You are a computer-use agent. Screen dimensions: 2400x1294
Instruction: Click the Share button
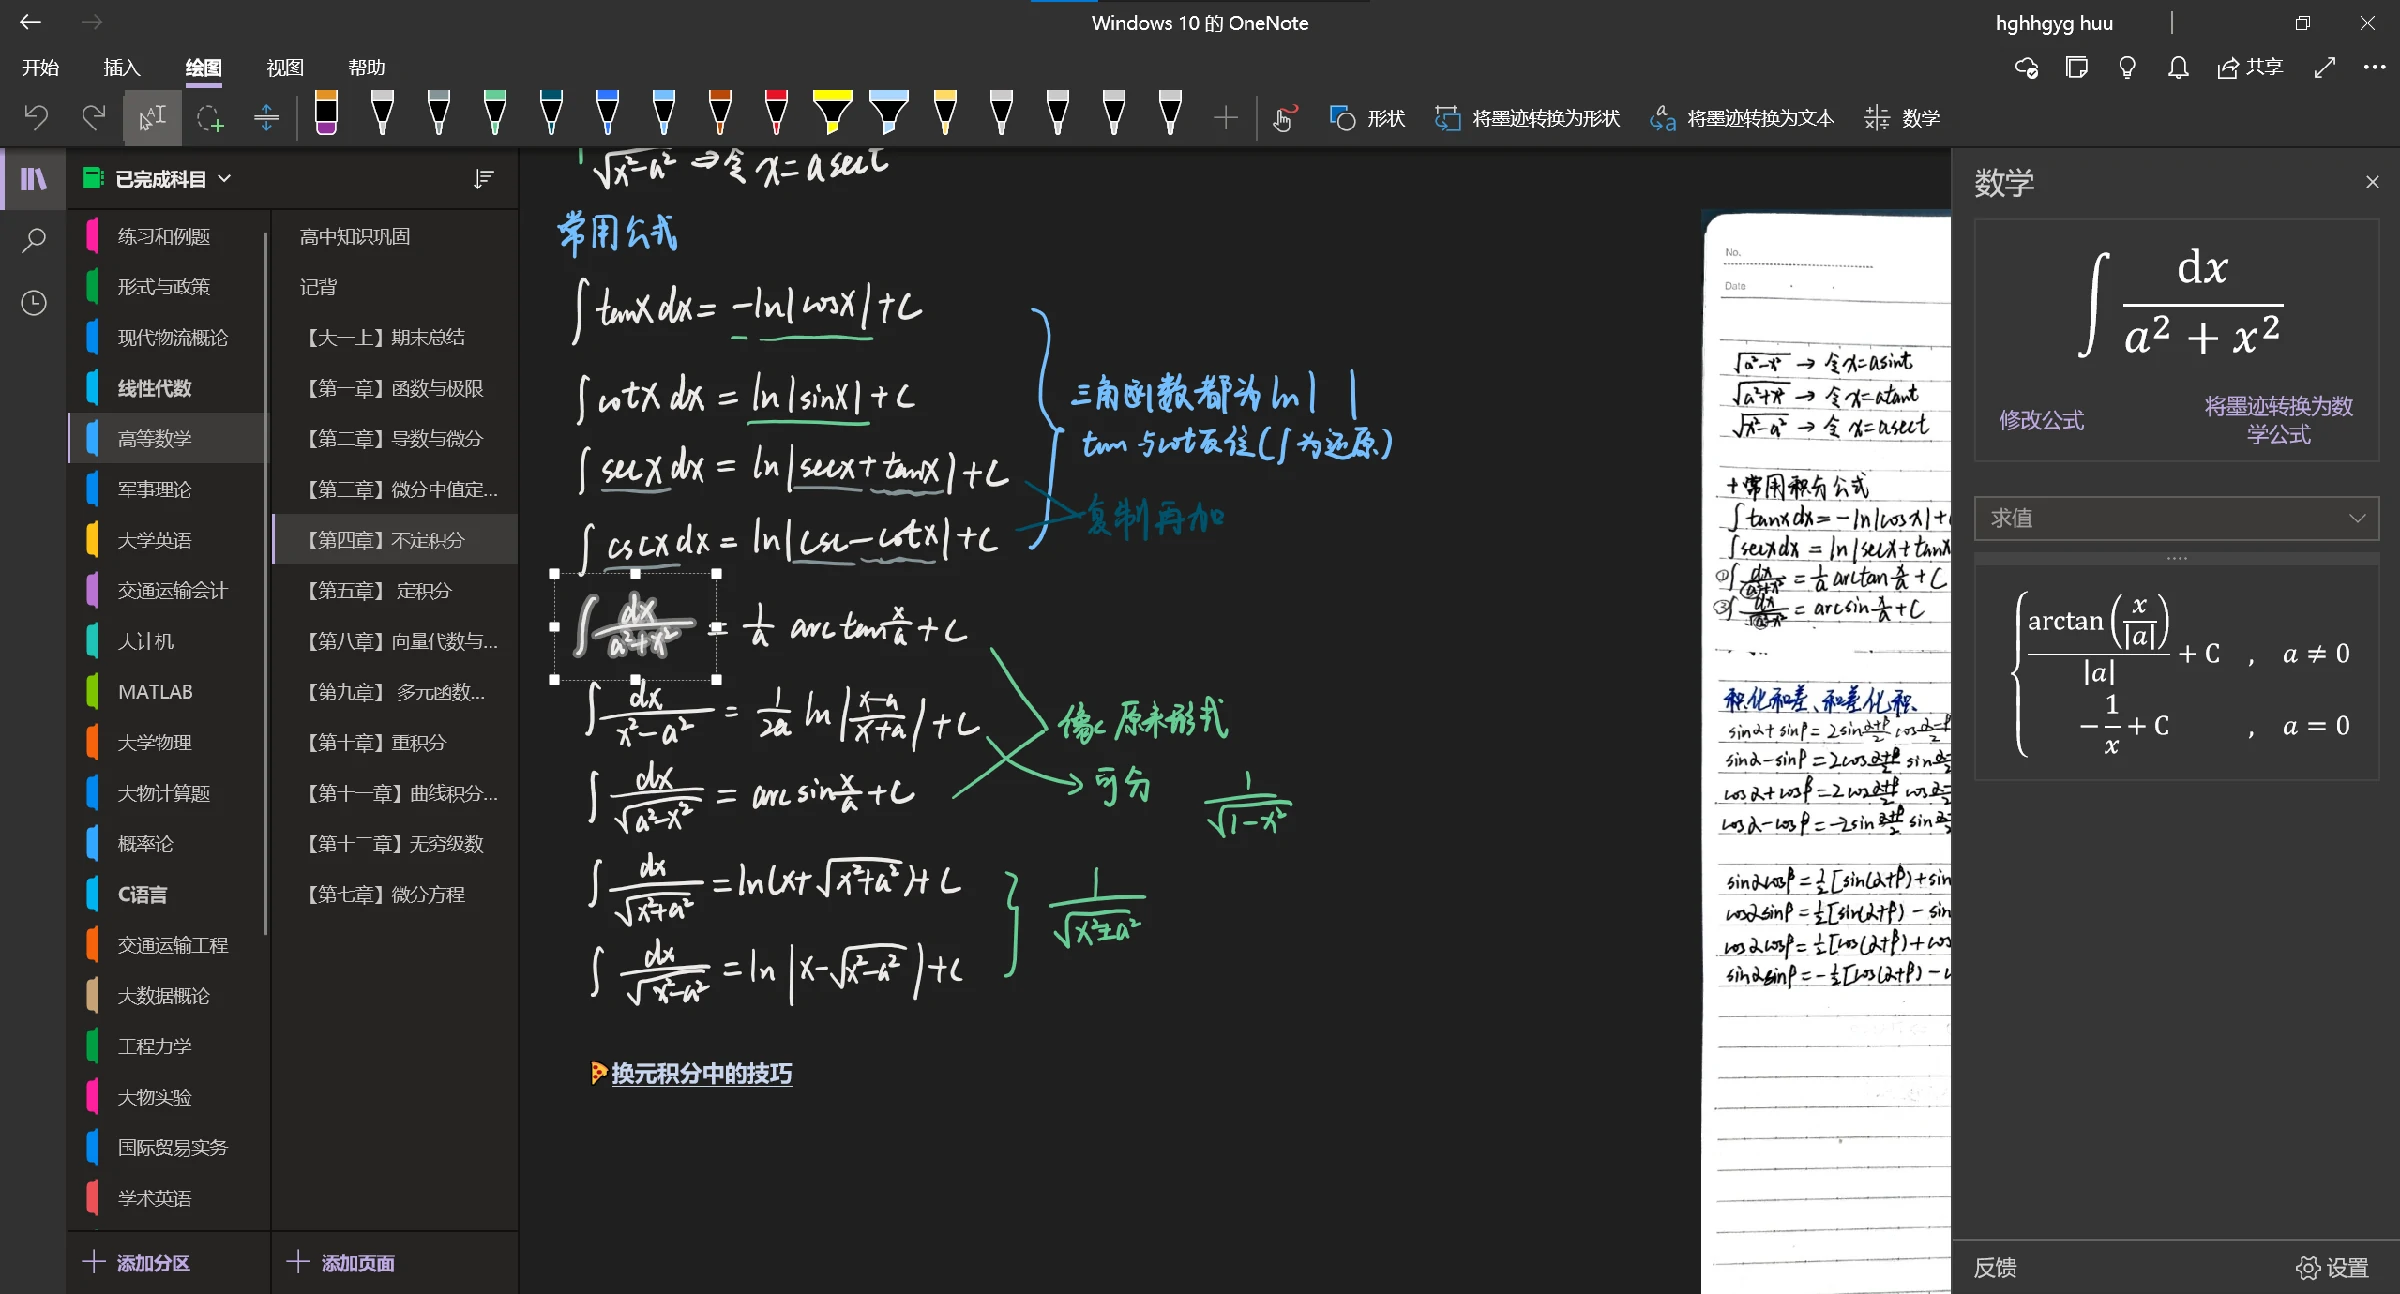(x=2250, y=67)
